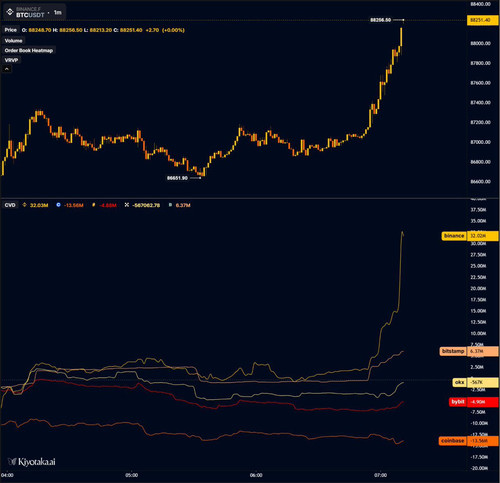Click the 10.00M CVD axis label
The image size is (500, 483).
click(x=478, y=333)
